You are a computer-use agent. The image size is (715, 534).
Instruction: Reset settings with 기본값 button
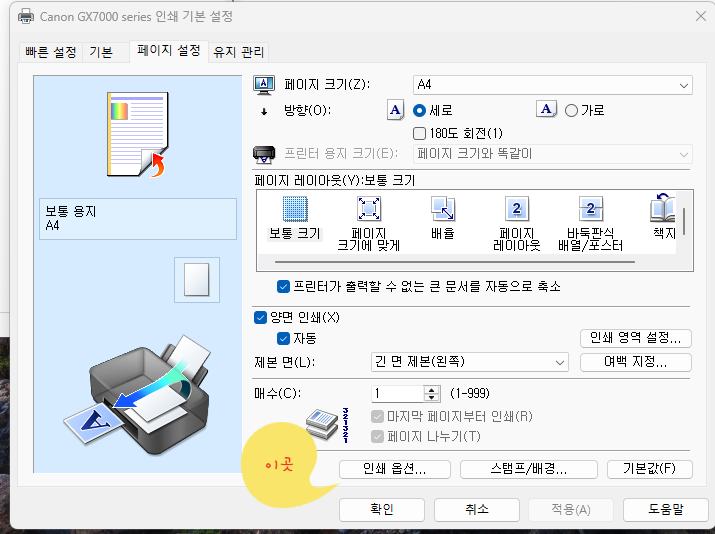pyautogui.click(x=650, y=469)
